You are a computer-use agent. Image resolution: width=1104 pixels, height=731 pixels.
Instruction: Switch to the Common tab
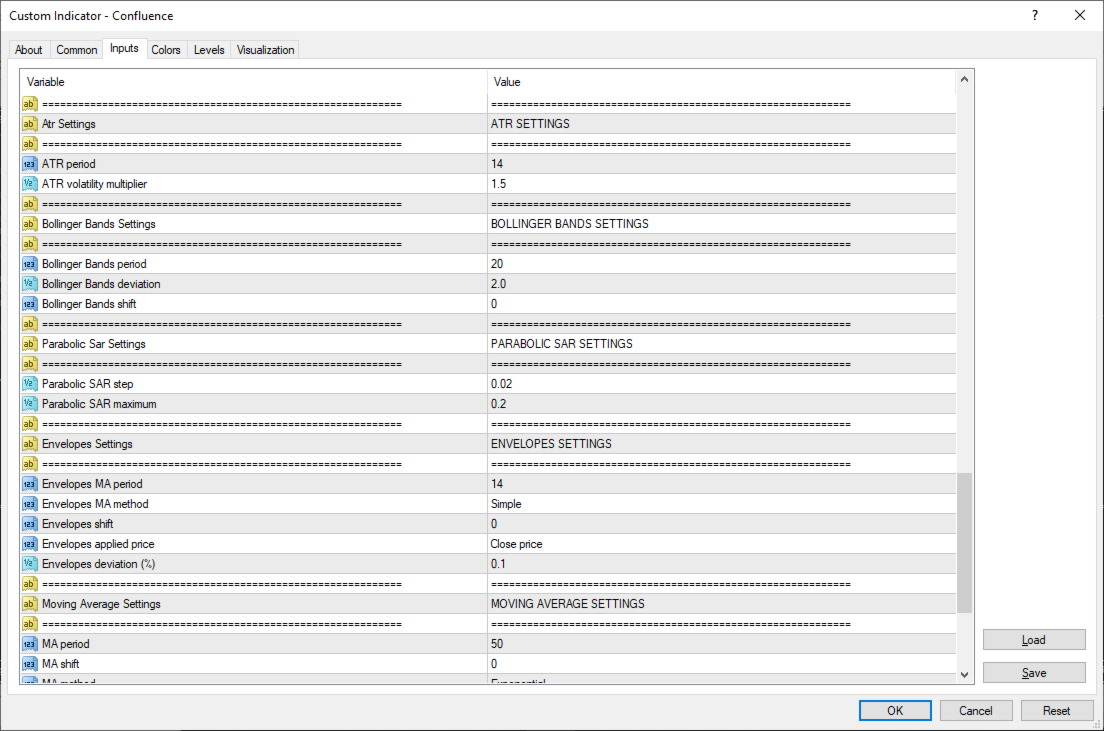pos(77,50)
